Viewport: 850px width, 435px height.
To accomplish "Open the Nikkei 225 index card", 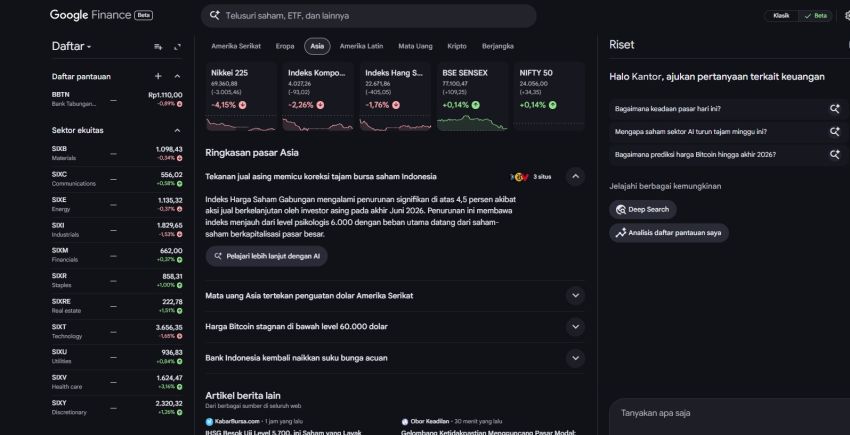I will [x=241, y=97].
